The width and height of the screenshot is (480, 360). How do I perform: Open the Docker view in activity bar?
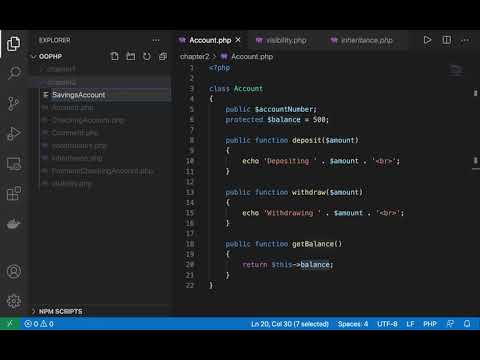(14, 224)
